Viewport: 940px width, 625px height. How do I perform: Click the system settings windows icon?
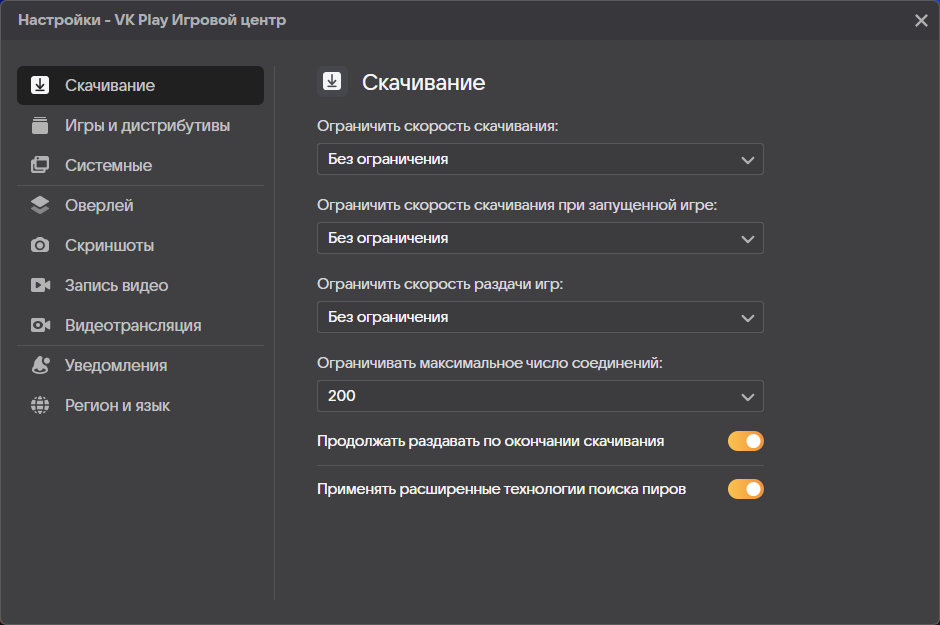point(40,166)
